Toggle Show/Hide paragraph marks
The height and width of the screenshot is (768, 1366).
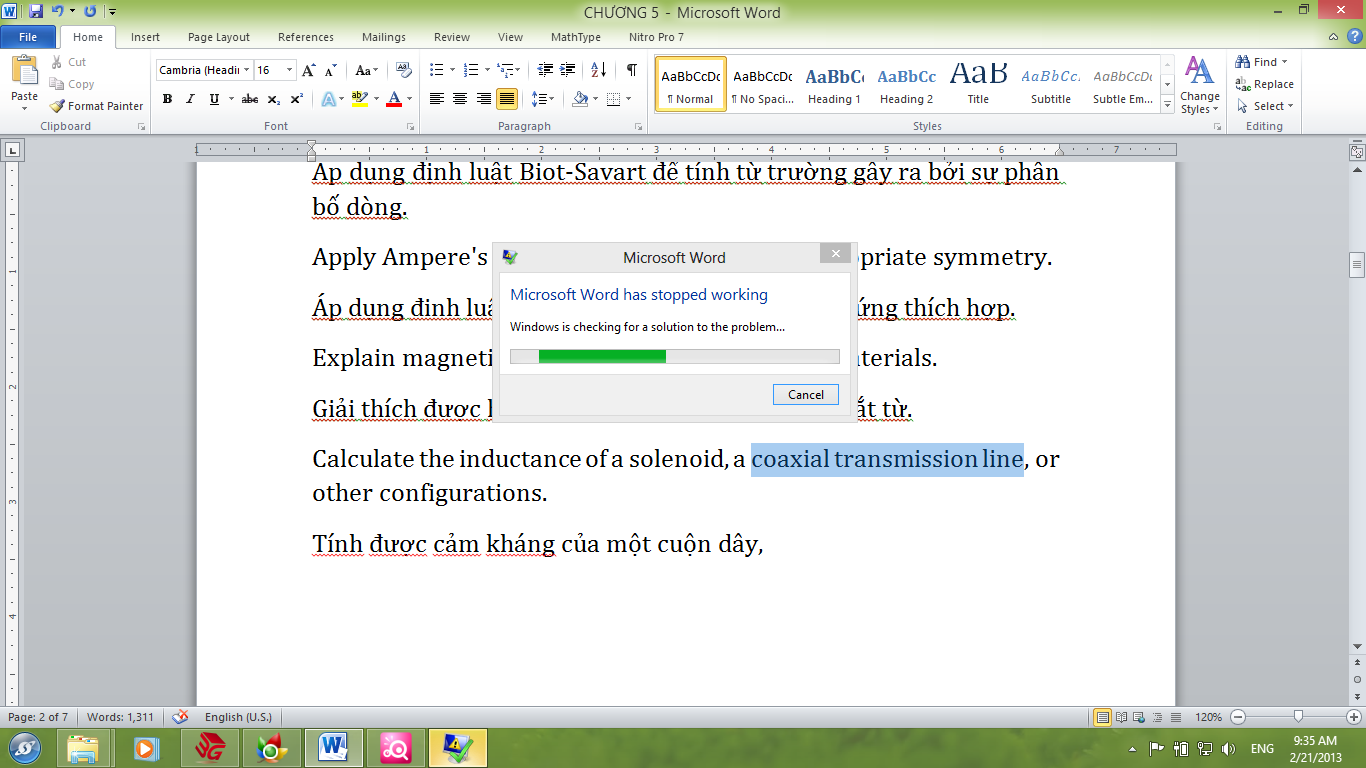coord(631,70)
